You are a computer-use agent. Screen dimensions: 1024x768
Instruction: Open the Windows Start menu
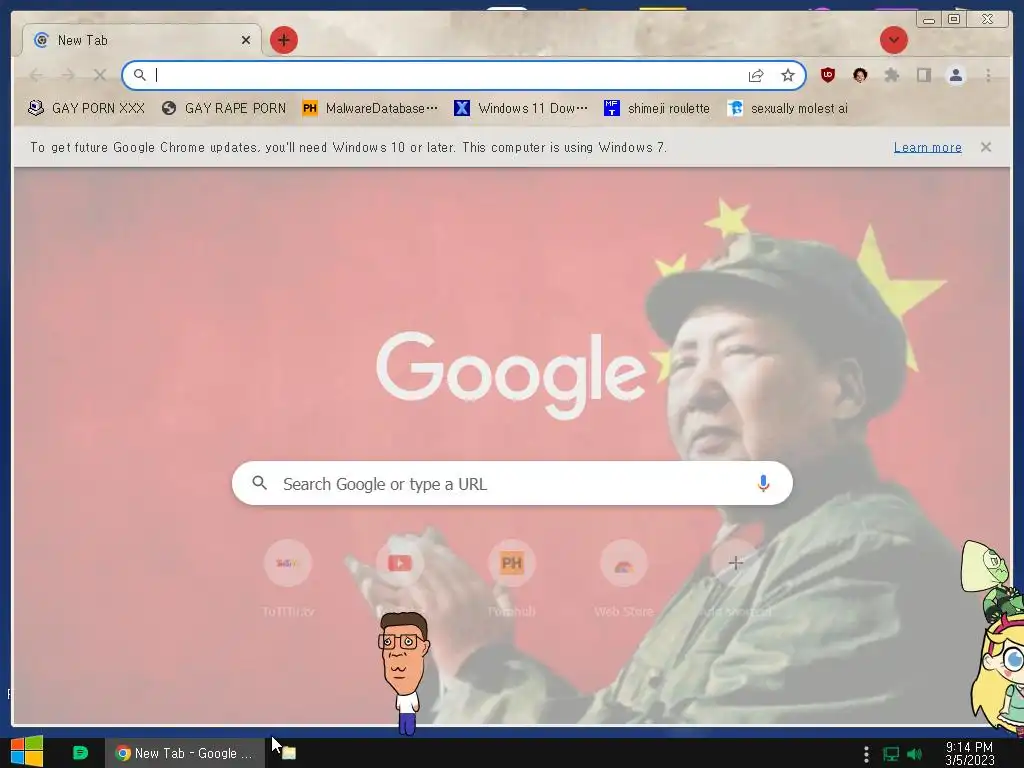click(x=27, y=752)
